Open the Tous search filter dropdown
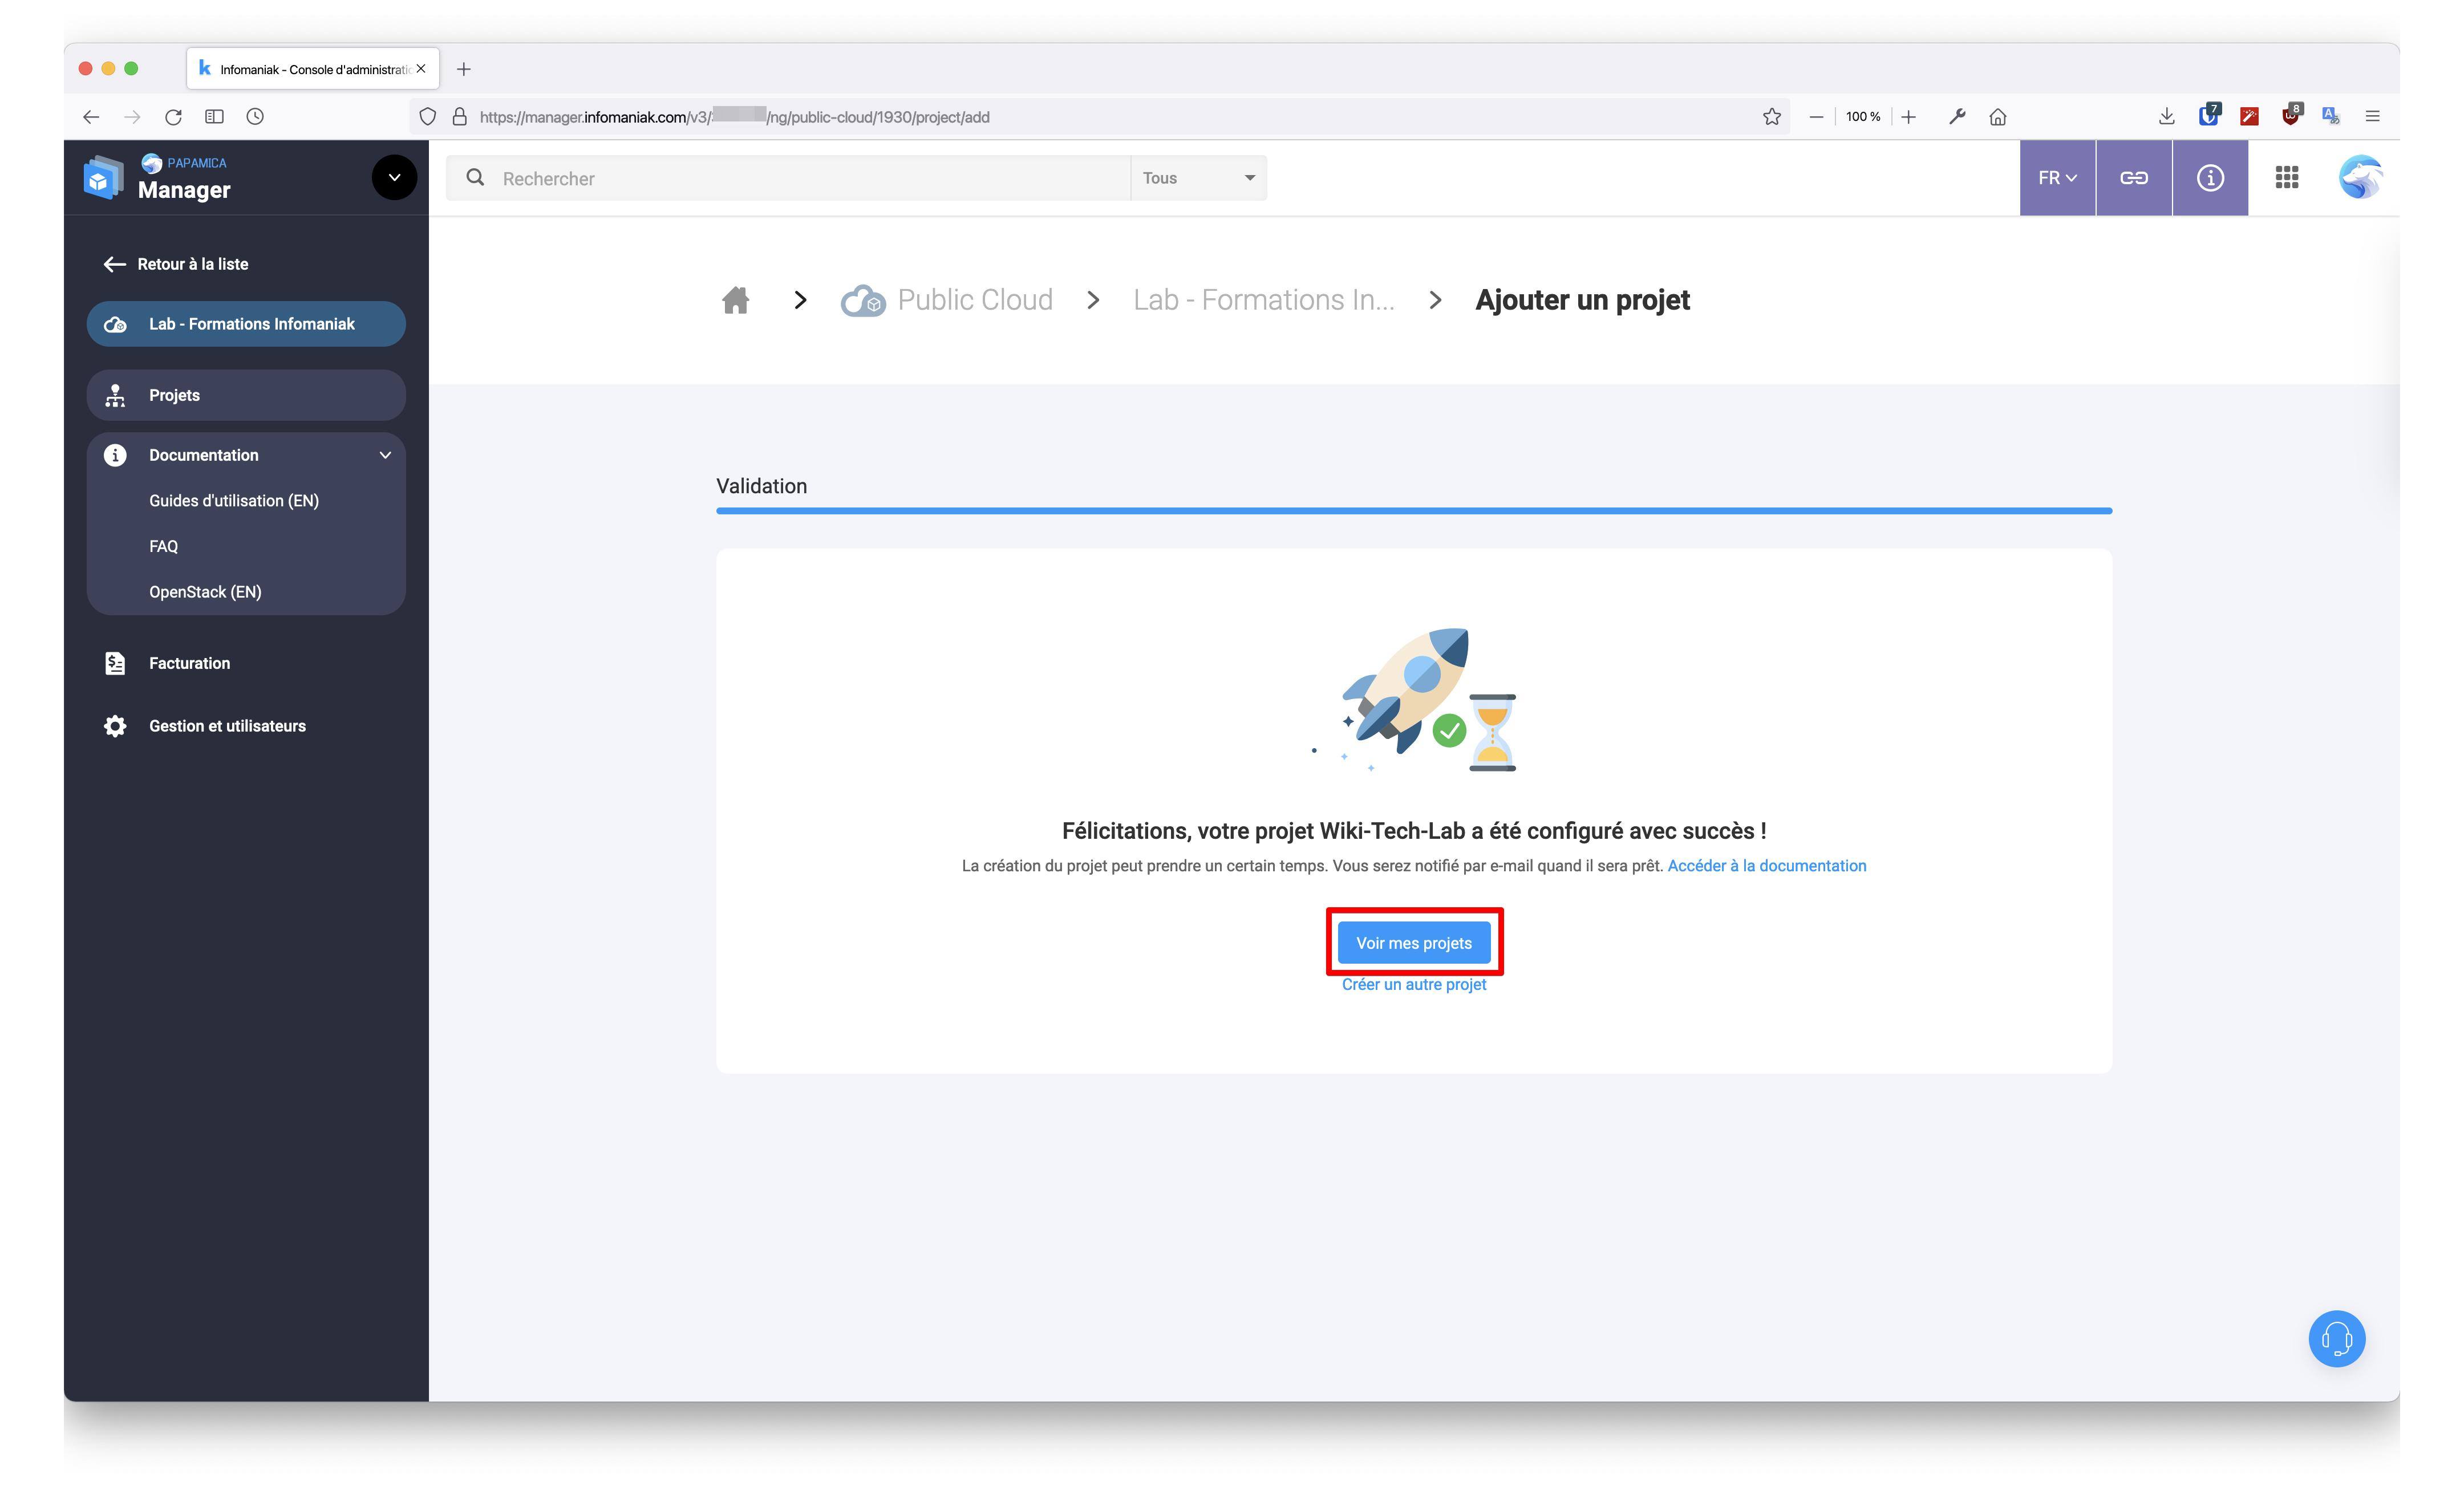The width and height of the screenshot is (2464, 1486). point(1197,177)
